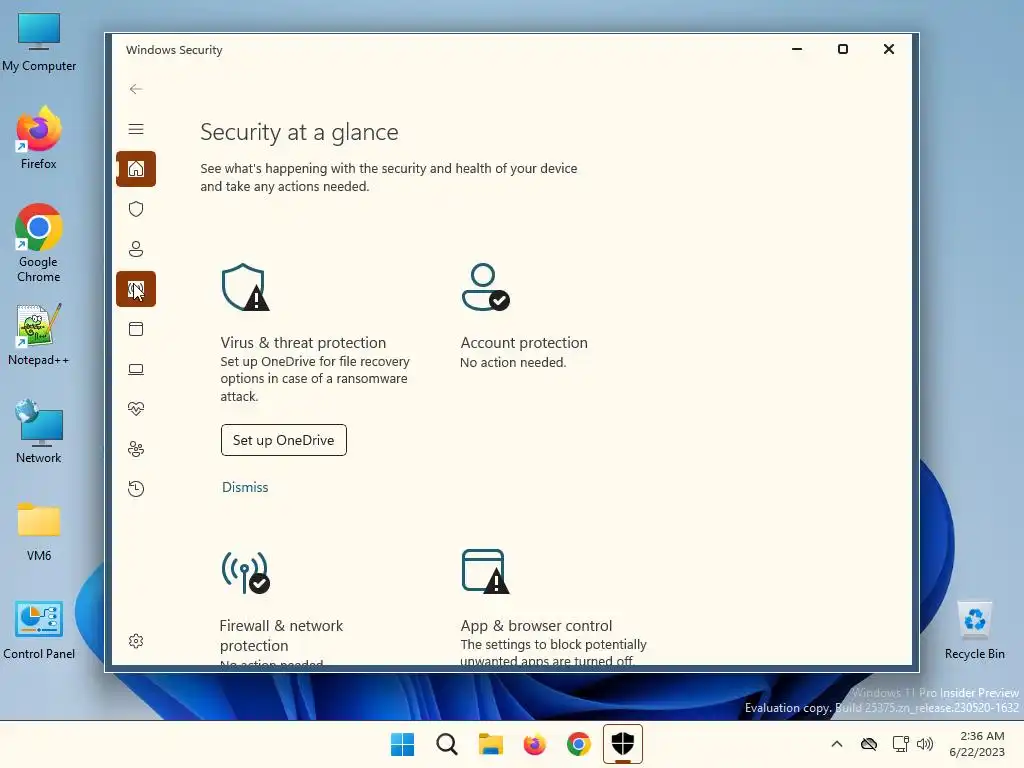The image size is (1024, 768).
Task: Open the hamburger navigation menu
Action: point(136,129)
